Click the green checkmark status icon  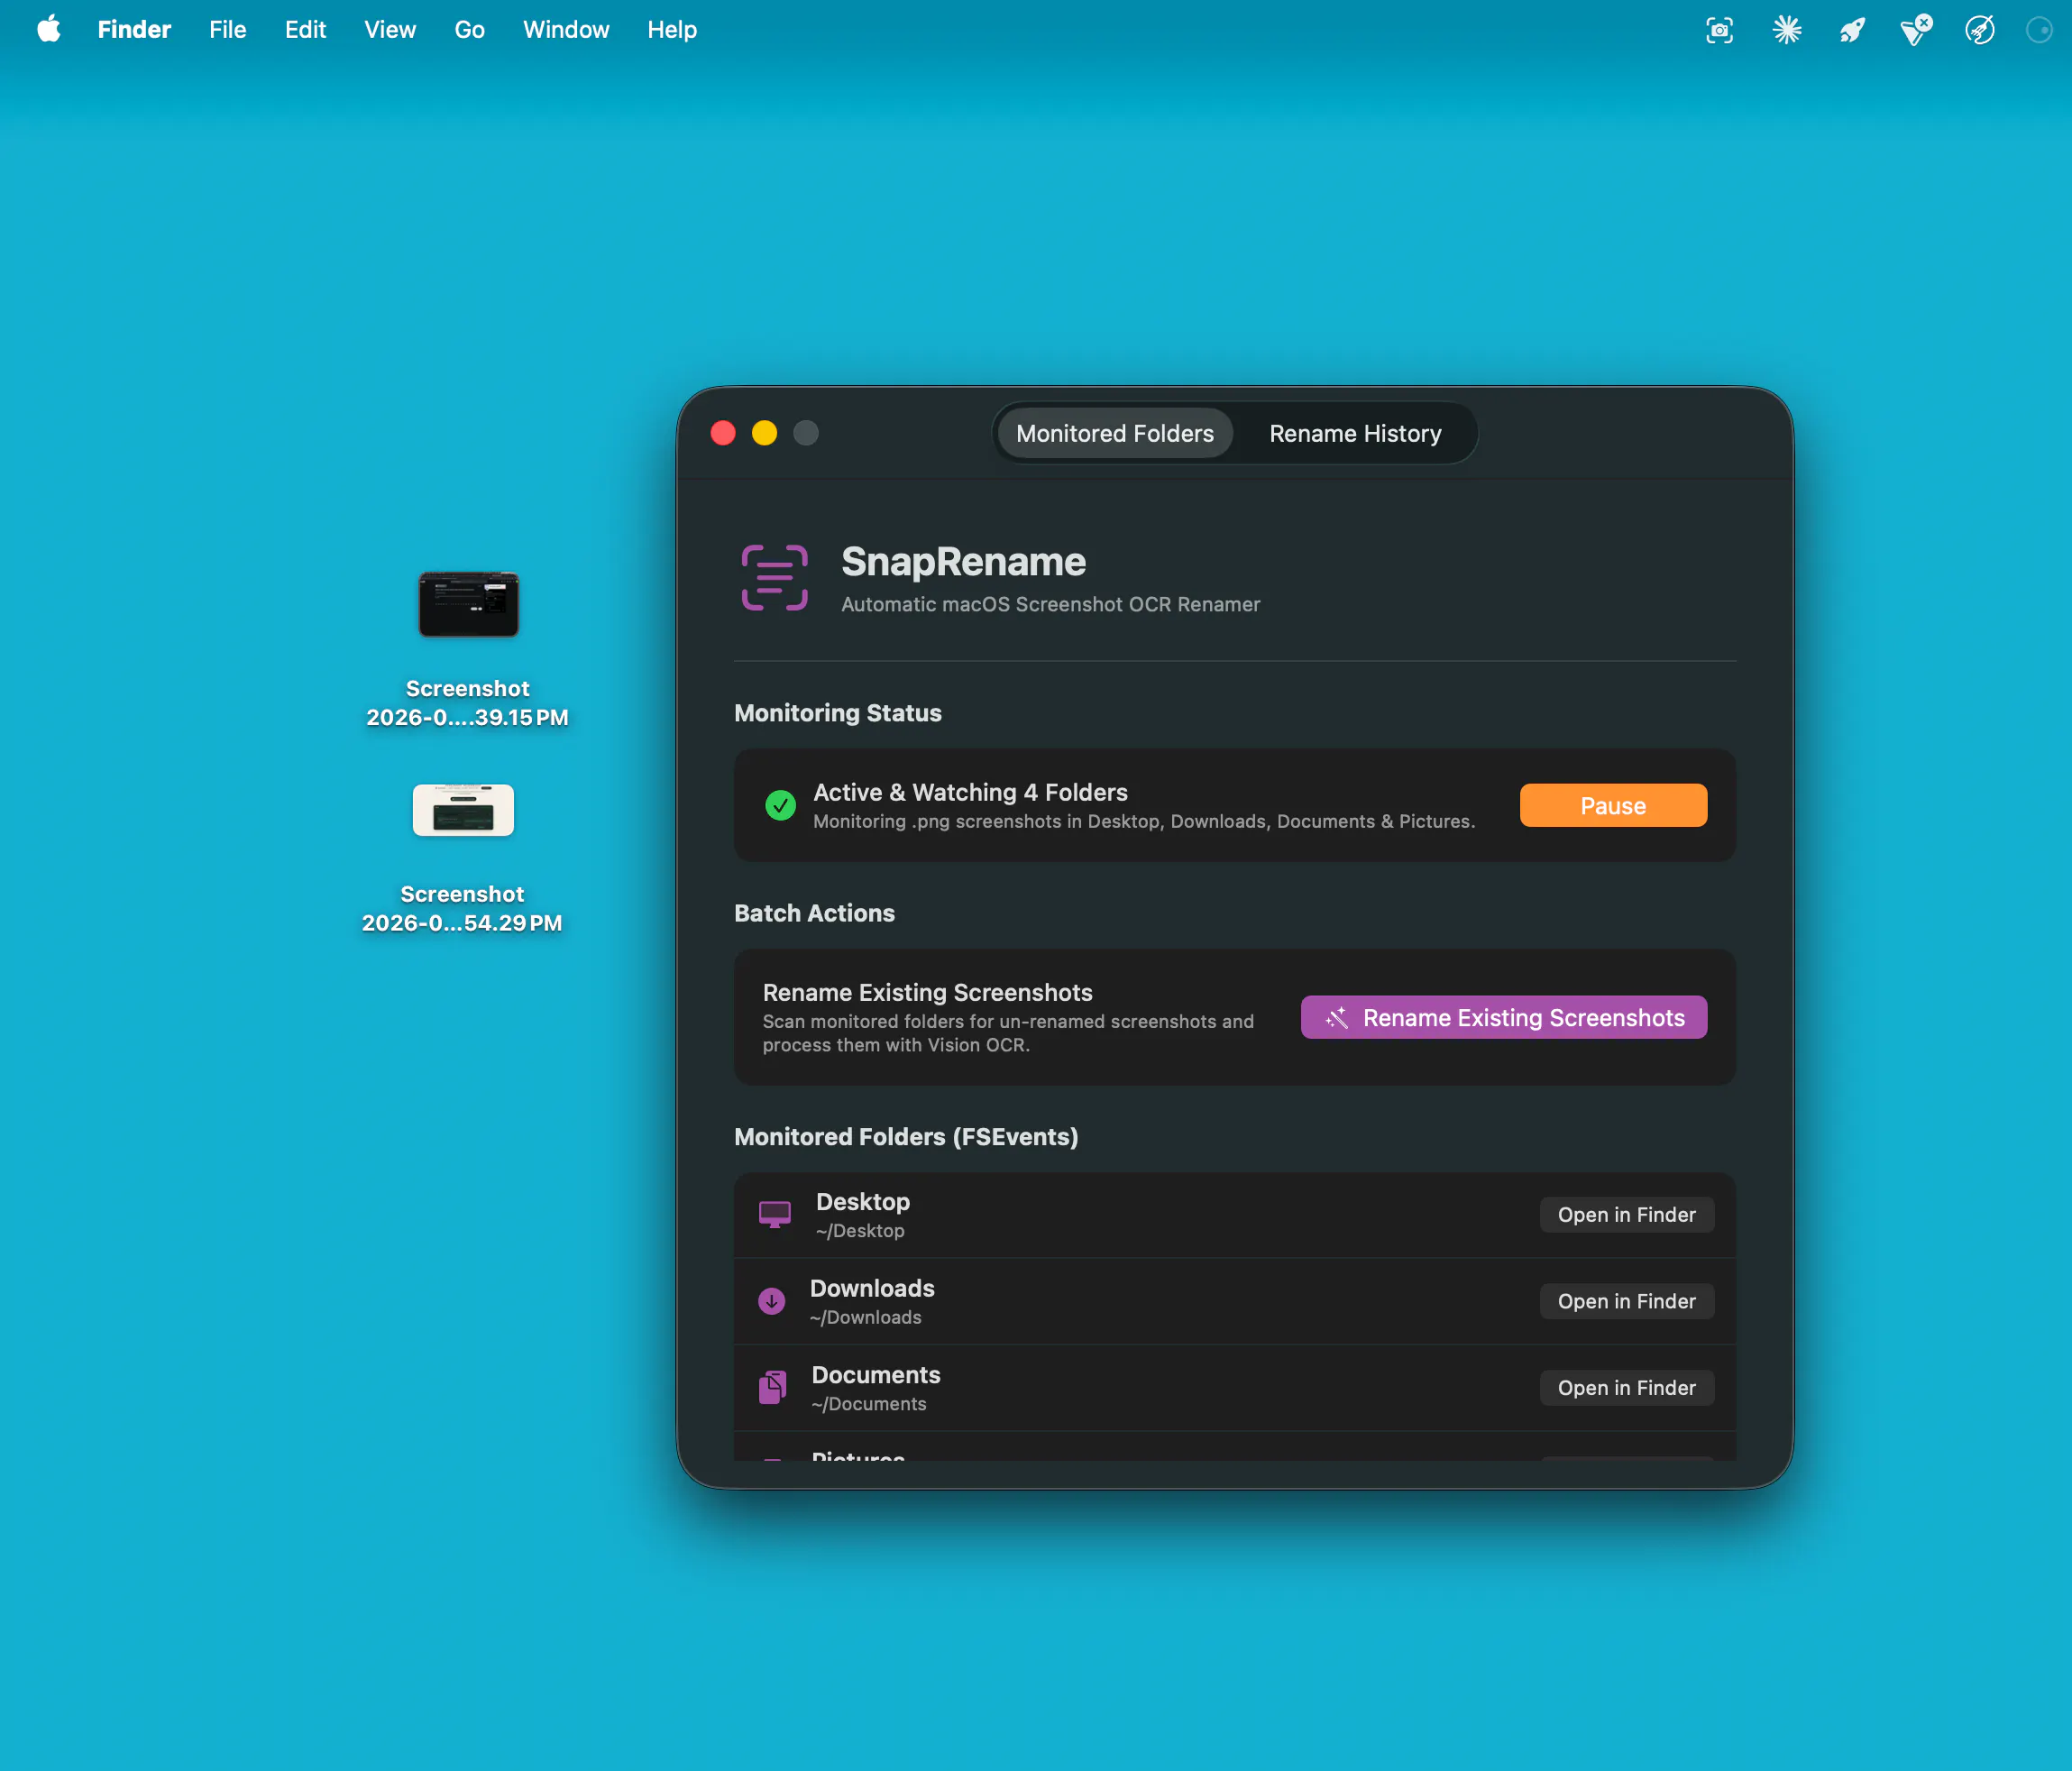pyautogui.click(x=780, y=805)
